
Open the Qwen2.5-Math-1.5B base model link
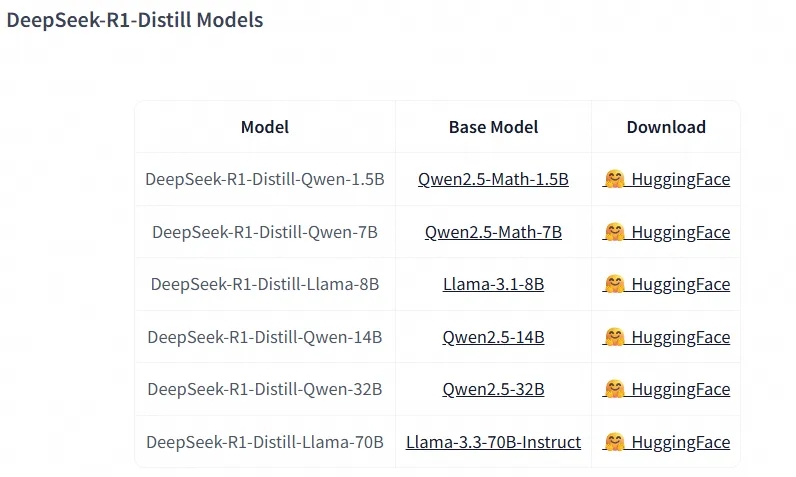[493, 179]
